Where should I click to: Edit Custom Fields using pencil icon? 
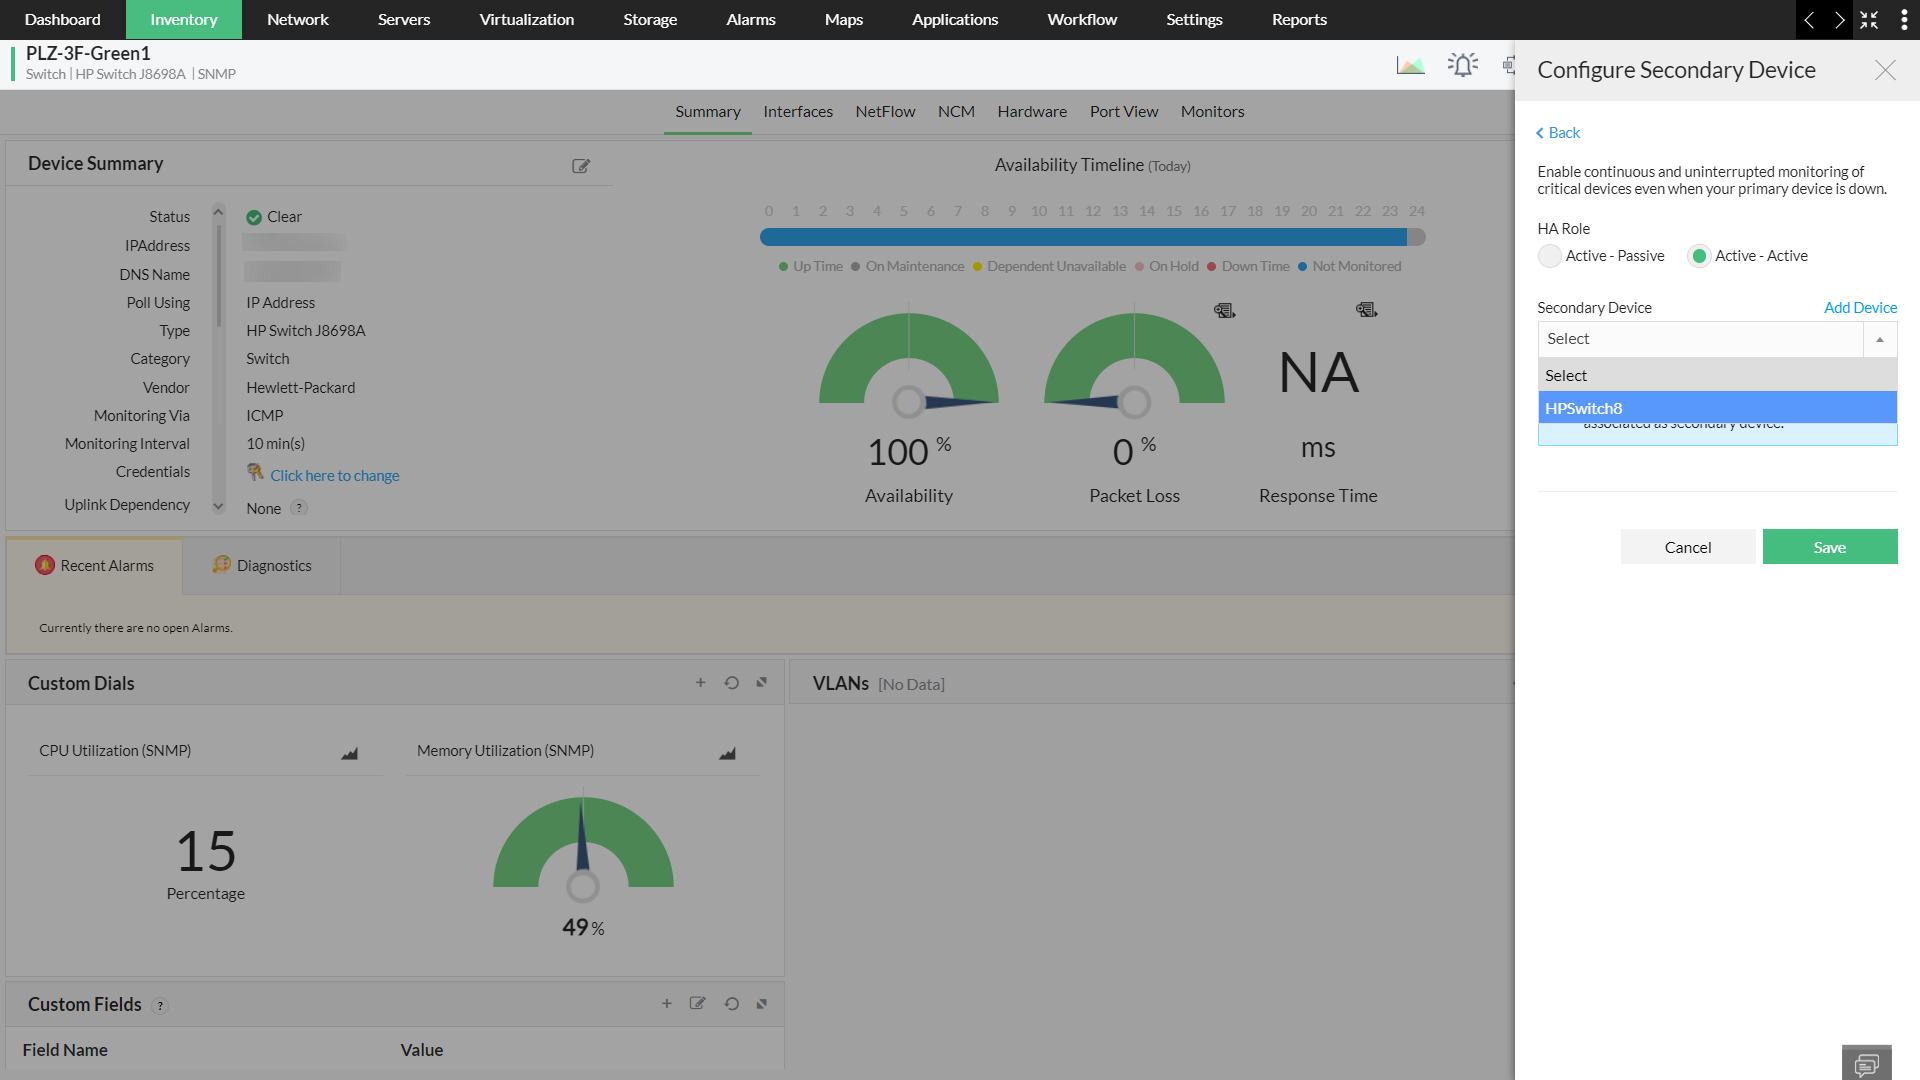tap(697, 1004)
